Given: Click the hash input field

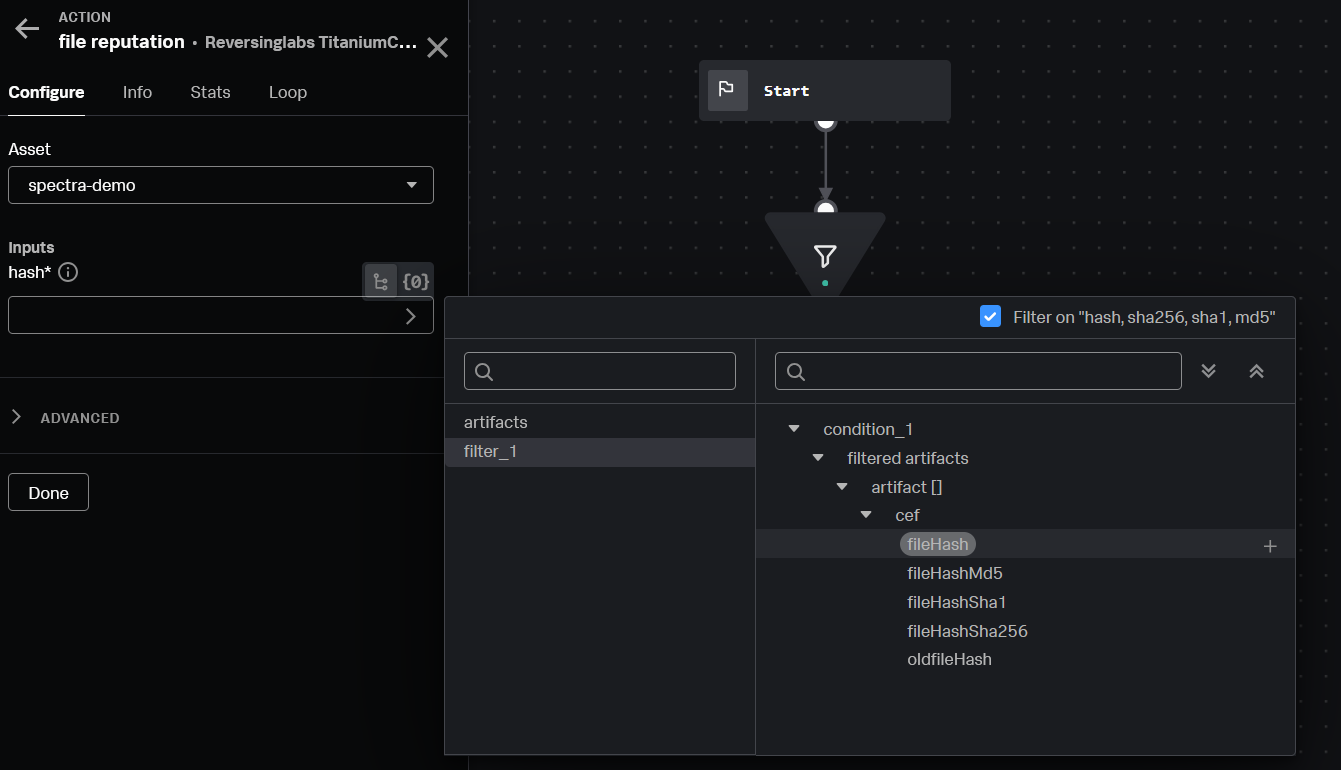Looking at the screenshot, I should coord(221,315).
